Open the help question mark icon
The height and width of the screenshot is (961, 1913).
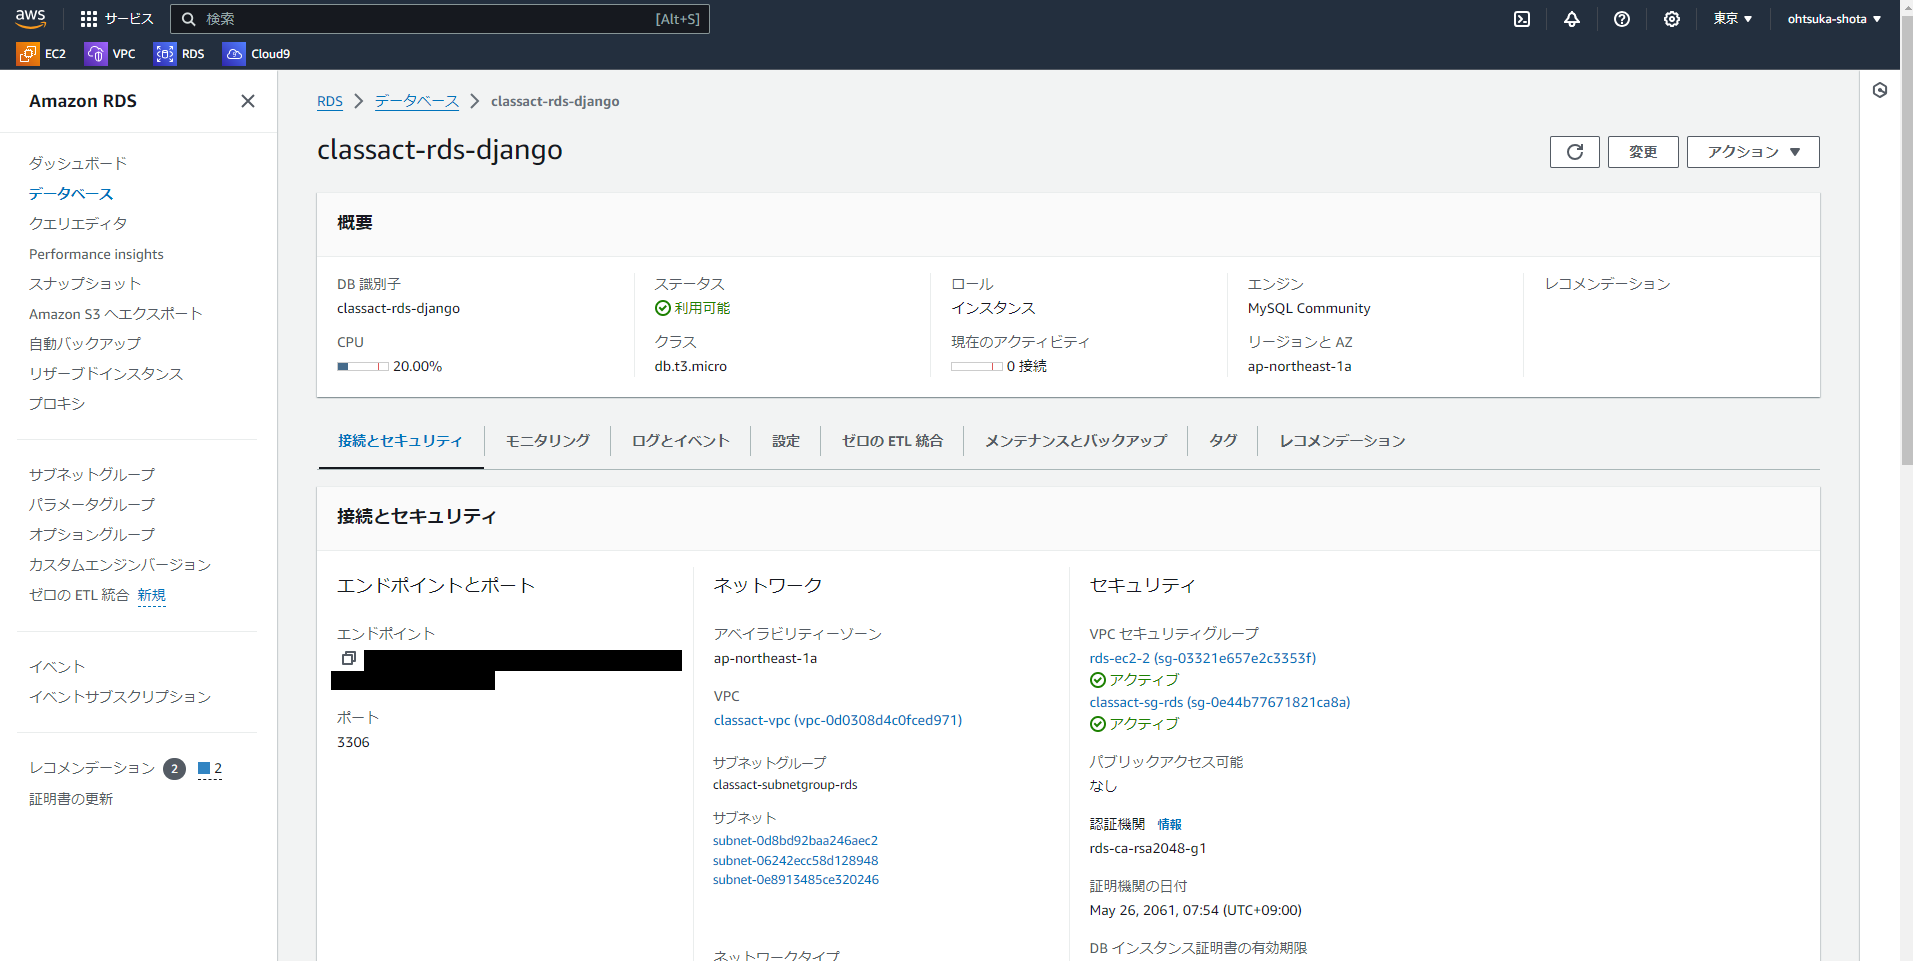[1622, 19]
